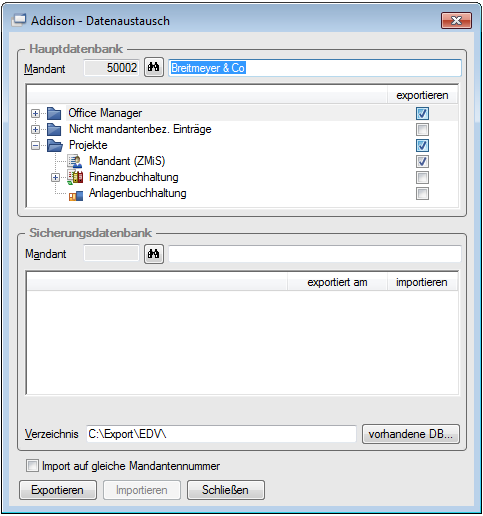Click the greyed-out Importieren button
The width and height of the screenshot is (483, 516).
[x=142, y=490]
